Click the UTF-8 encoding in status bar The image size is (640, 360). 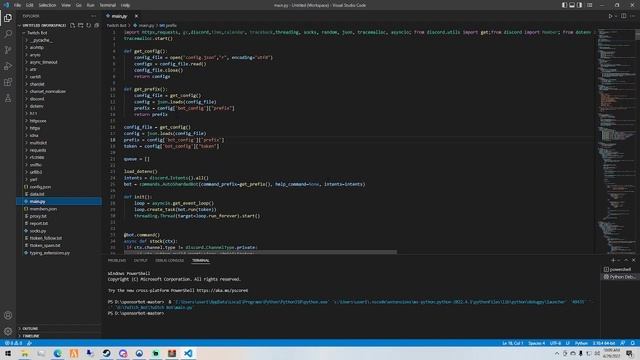point(555,343)
